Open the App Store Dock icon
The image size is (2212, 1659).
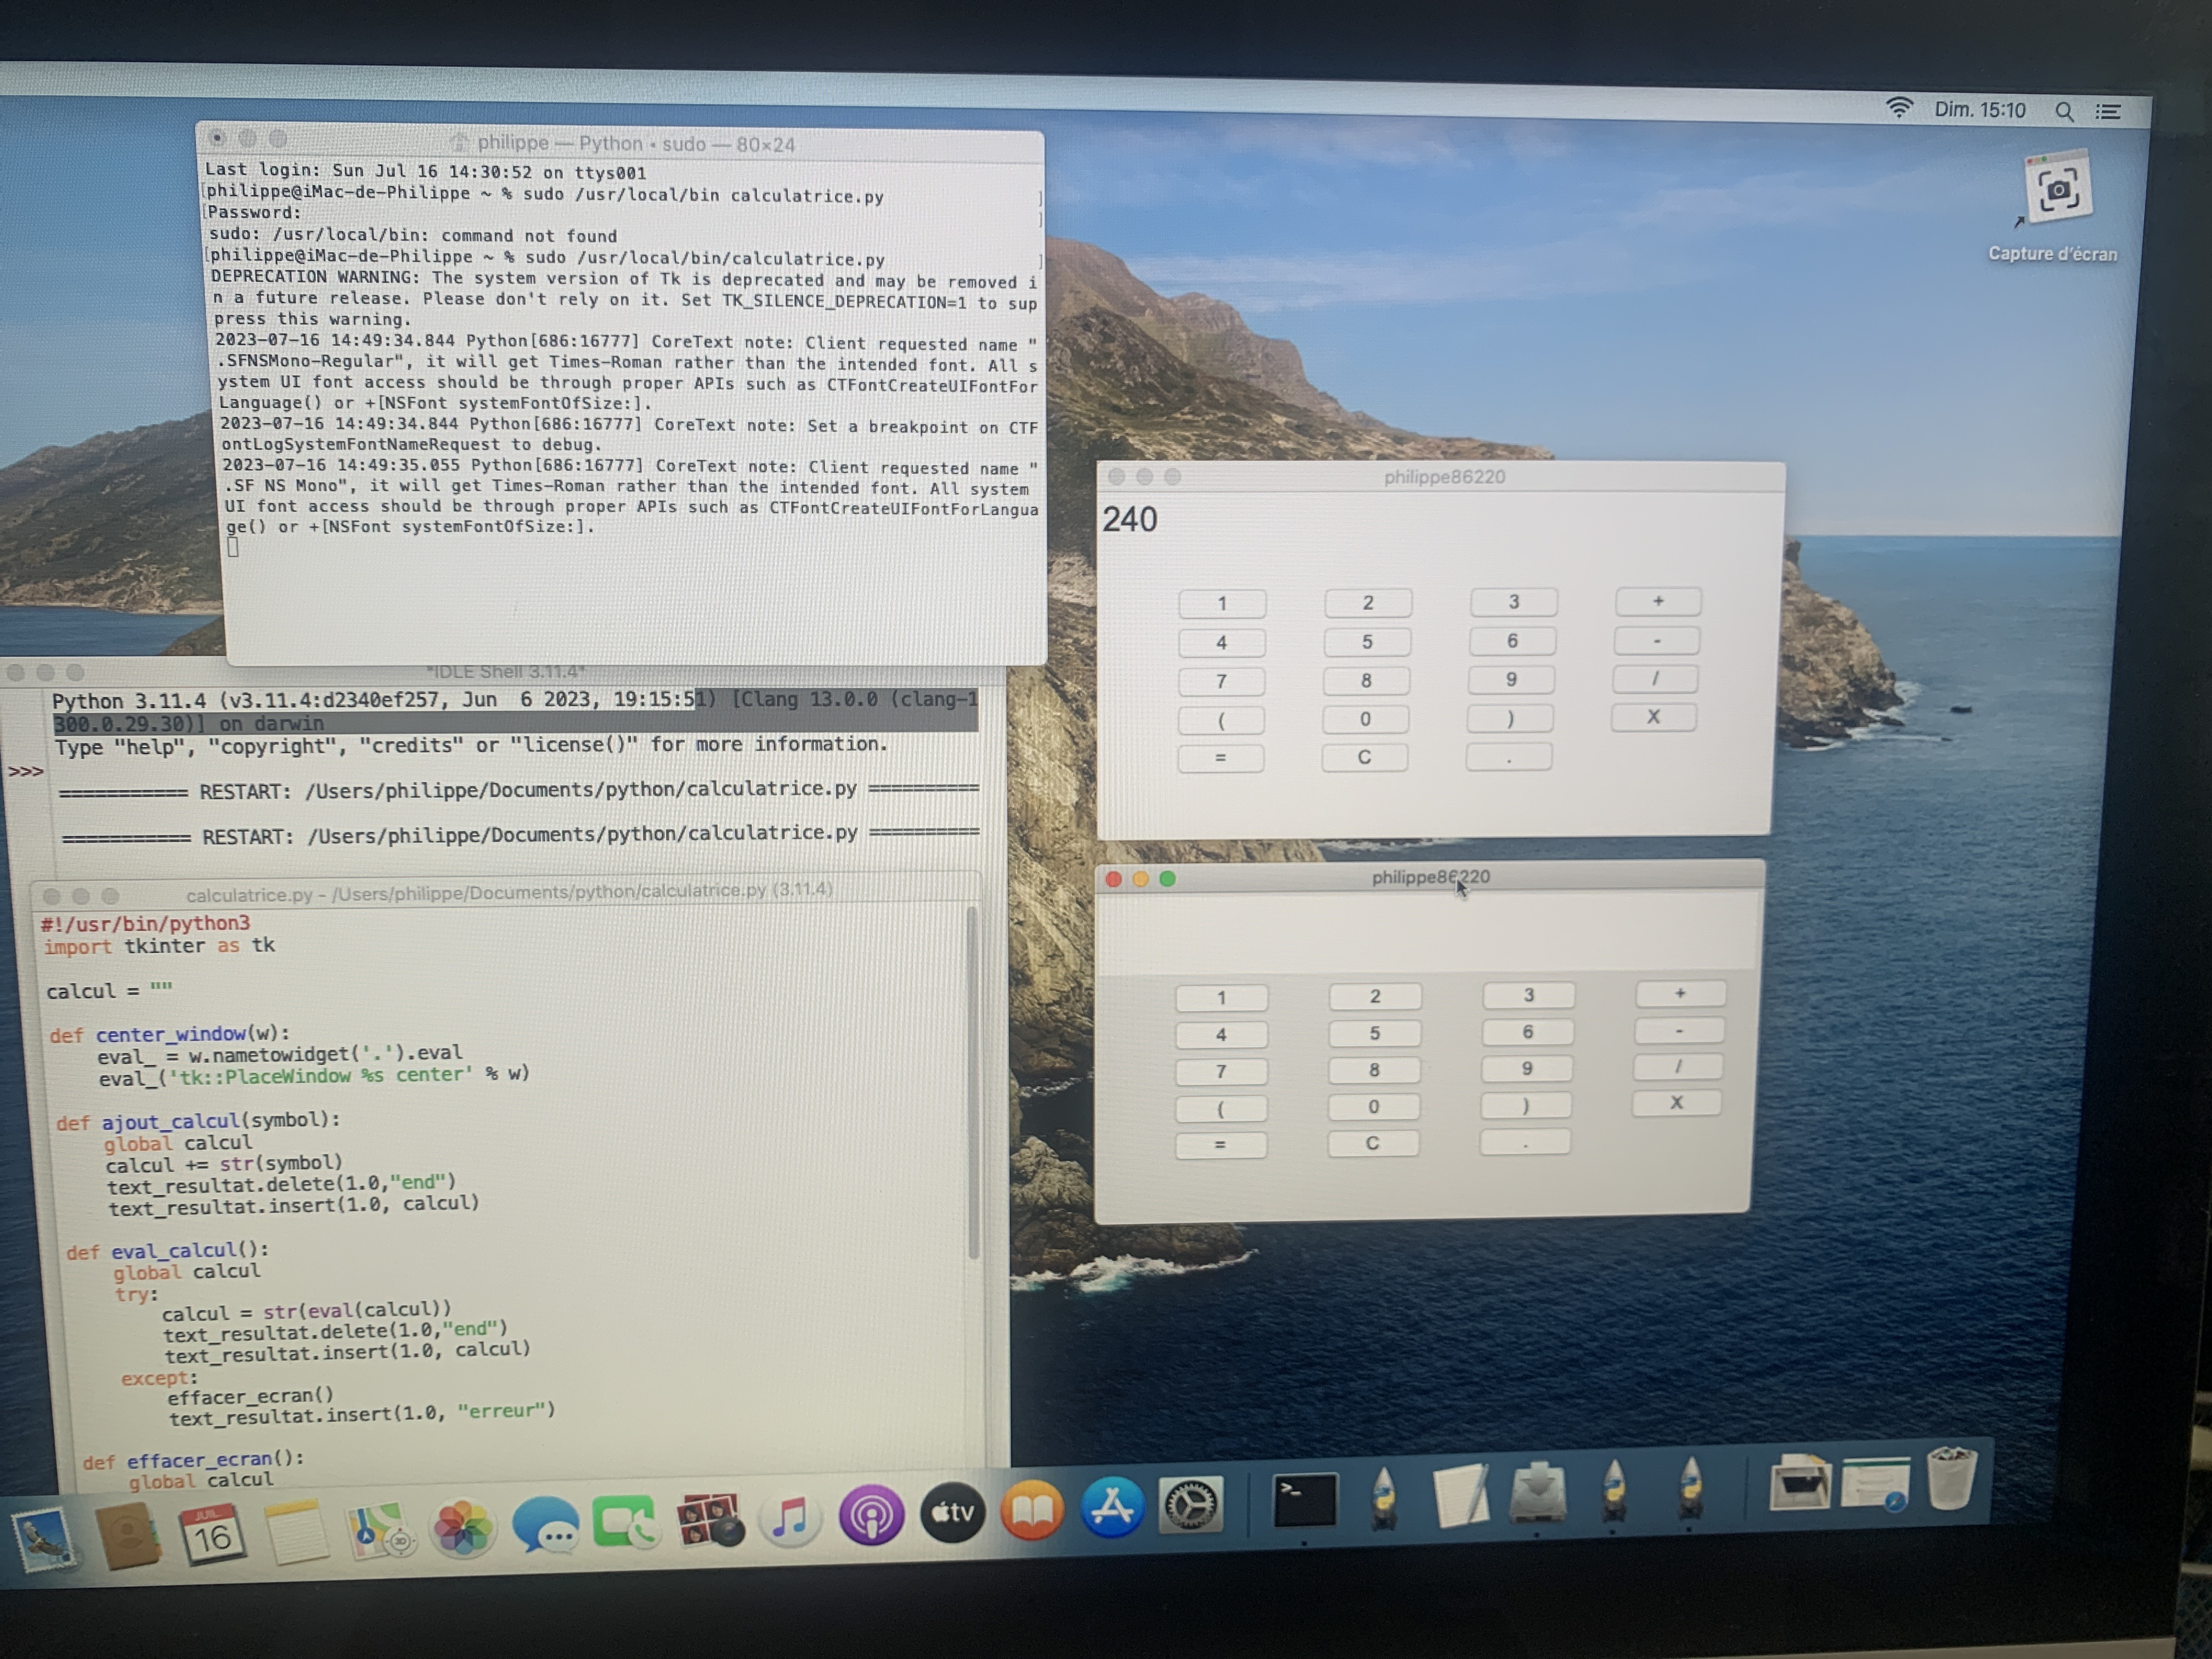1112,1507
